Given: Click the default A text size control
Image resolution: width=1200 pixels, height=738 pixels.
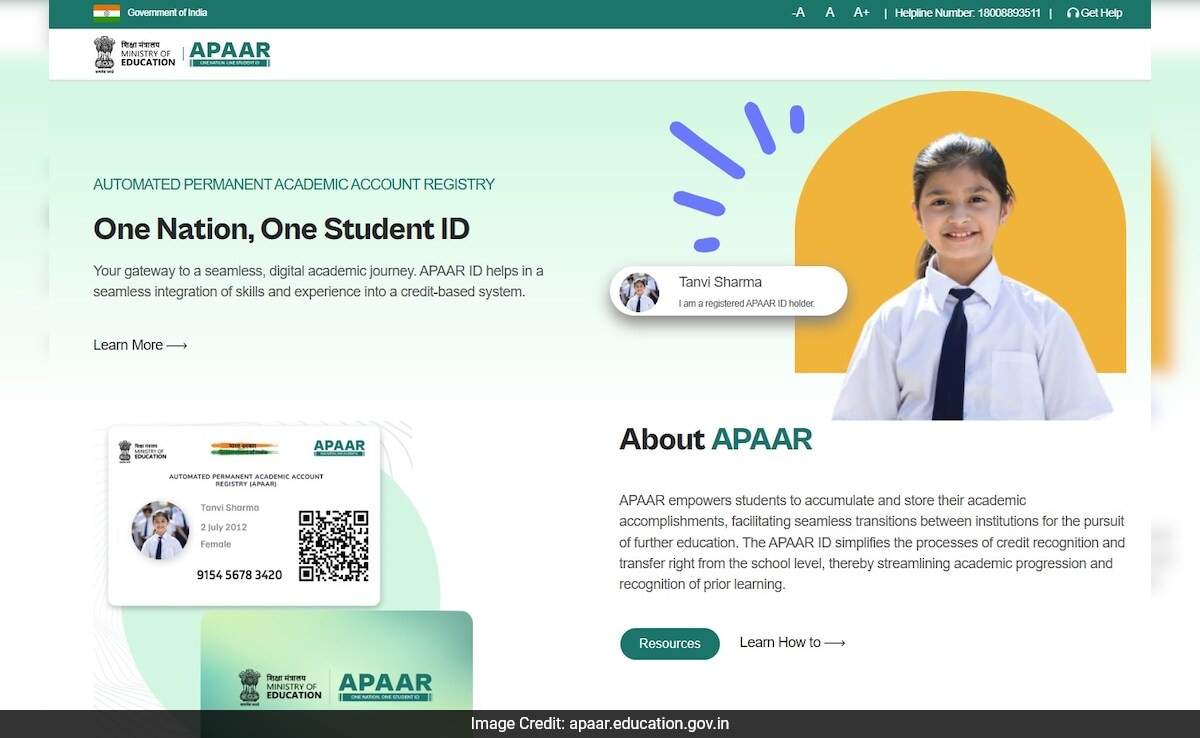Looking at the screenshot, I should 829,13.
